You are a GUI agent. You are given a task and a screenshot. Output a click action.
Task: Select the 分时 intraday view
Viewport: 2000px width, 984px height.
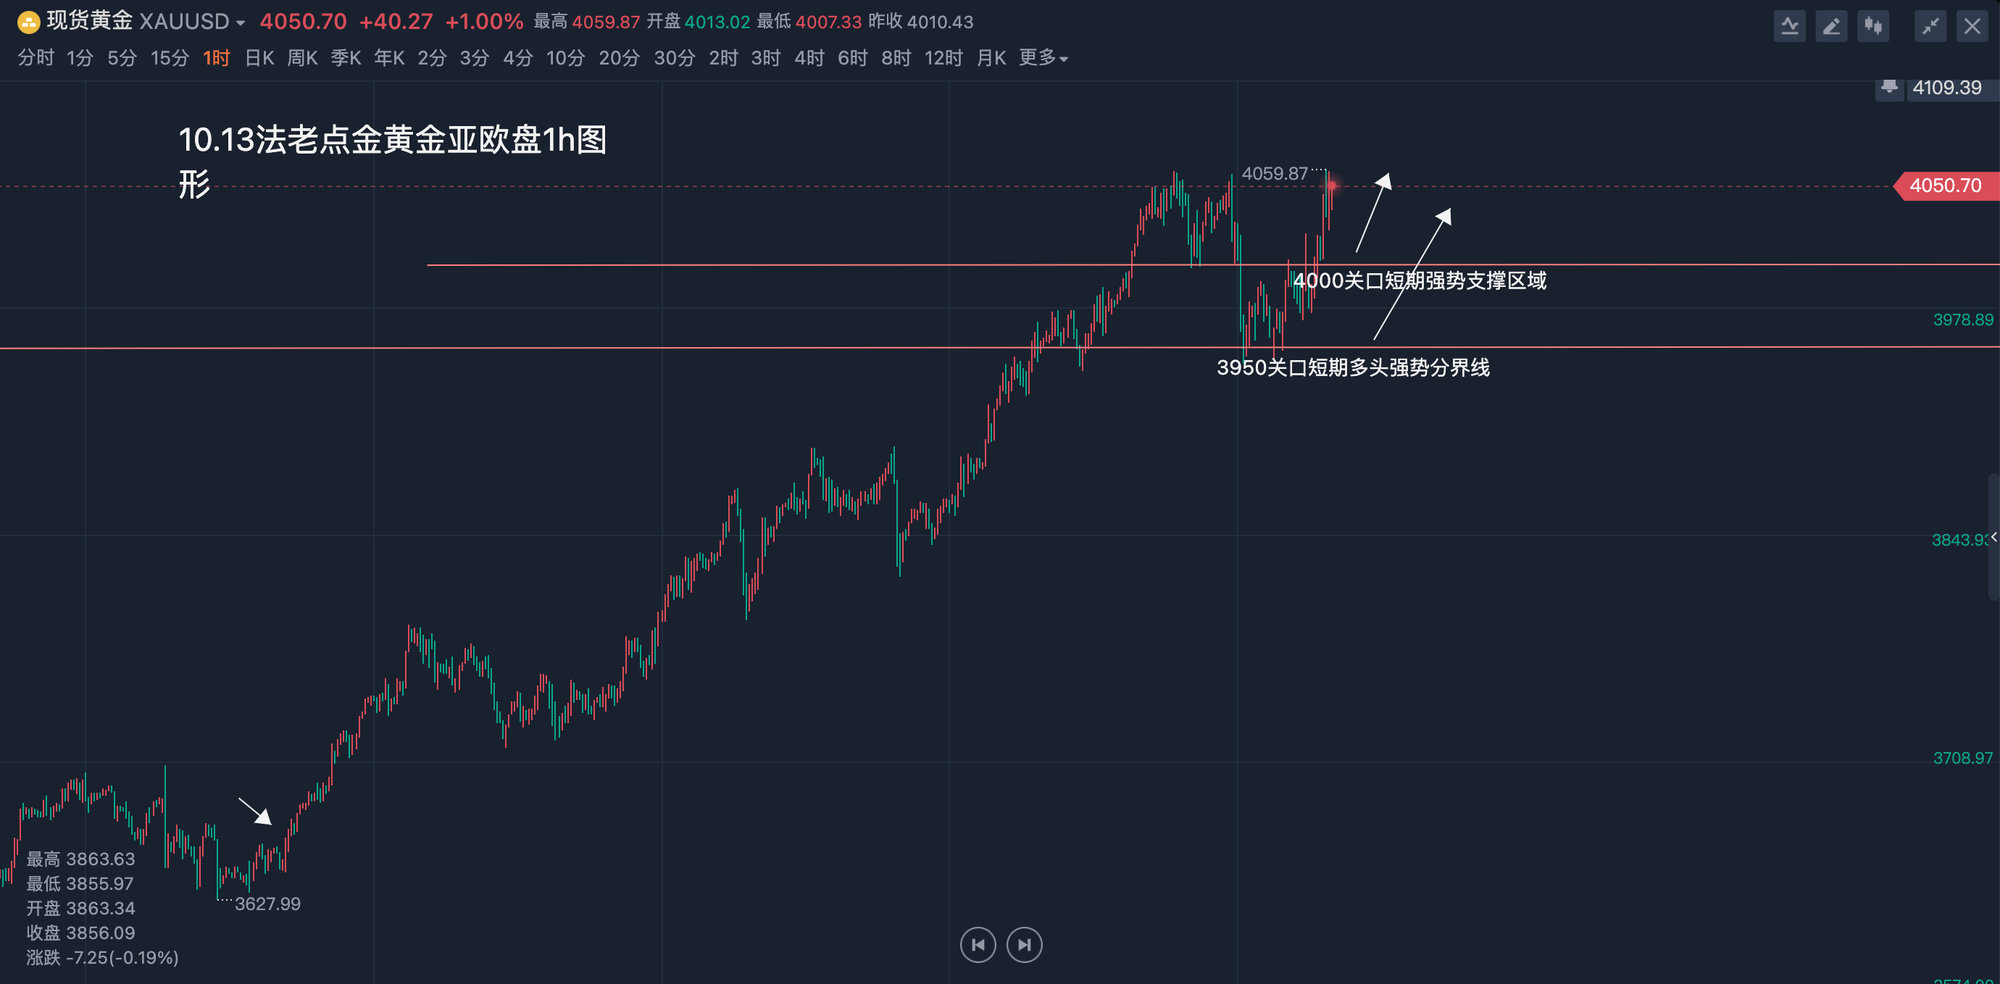pyautogui.click(x=36, y=58)
